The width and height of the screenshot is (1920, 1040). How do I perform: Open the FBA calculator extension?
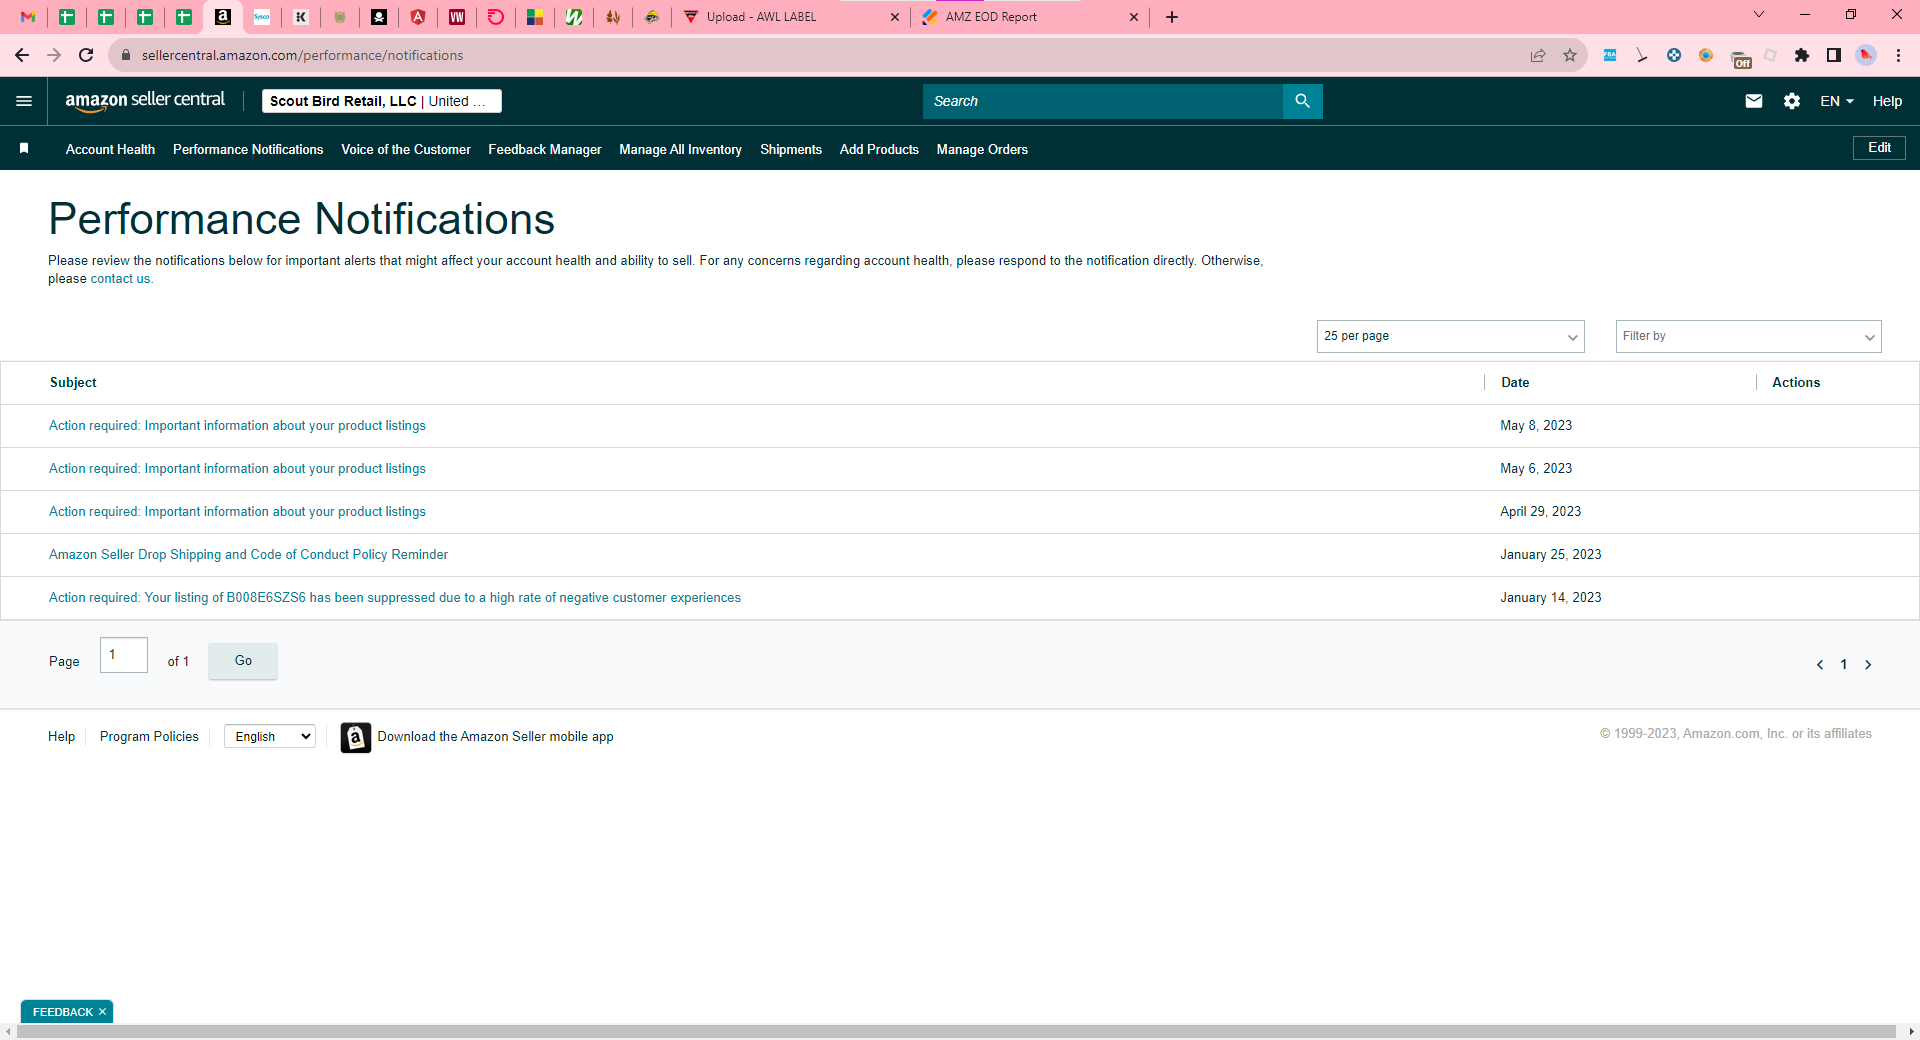[1610, 55]
